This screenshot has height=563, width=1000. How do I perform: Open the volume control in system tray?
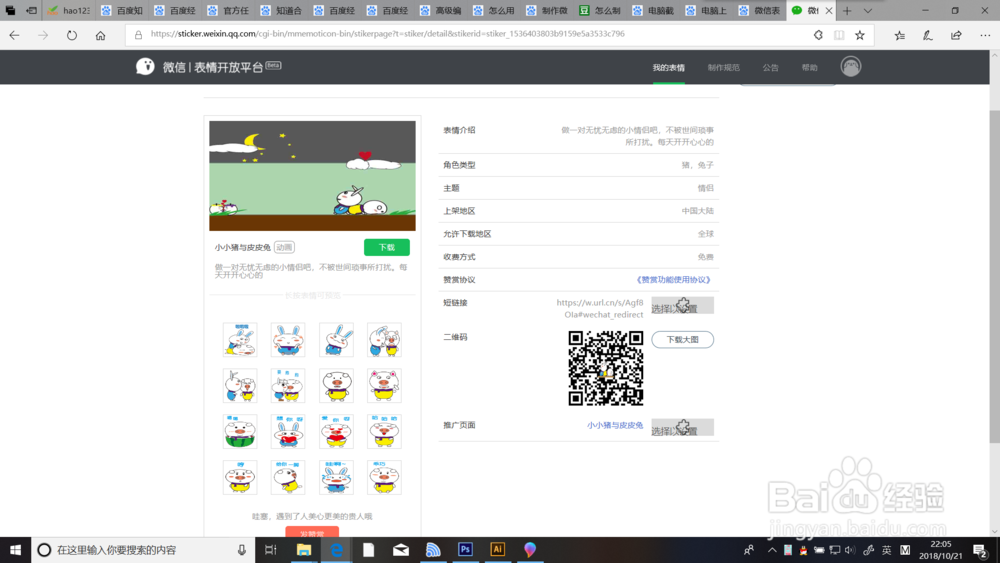coord(850,550)
